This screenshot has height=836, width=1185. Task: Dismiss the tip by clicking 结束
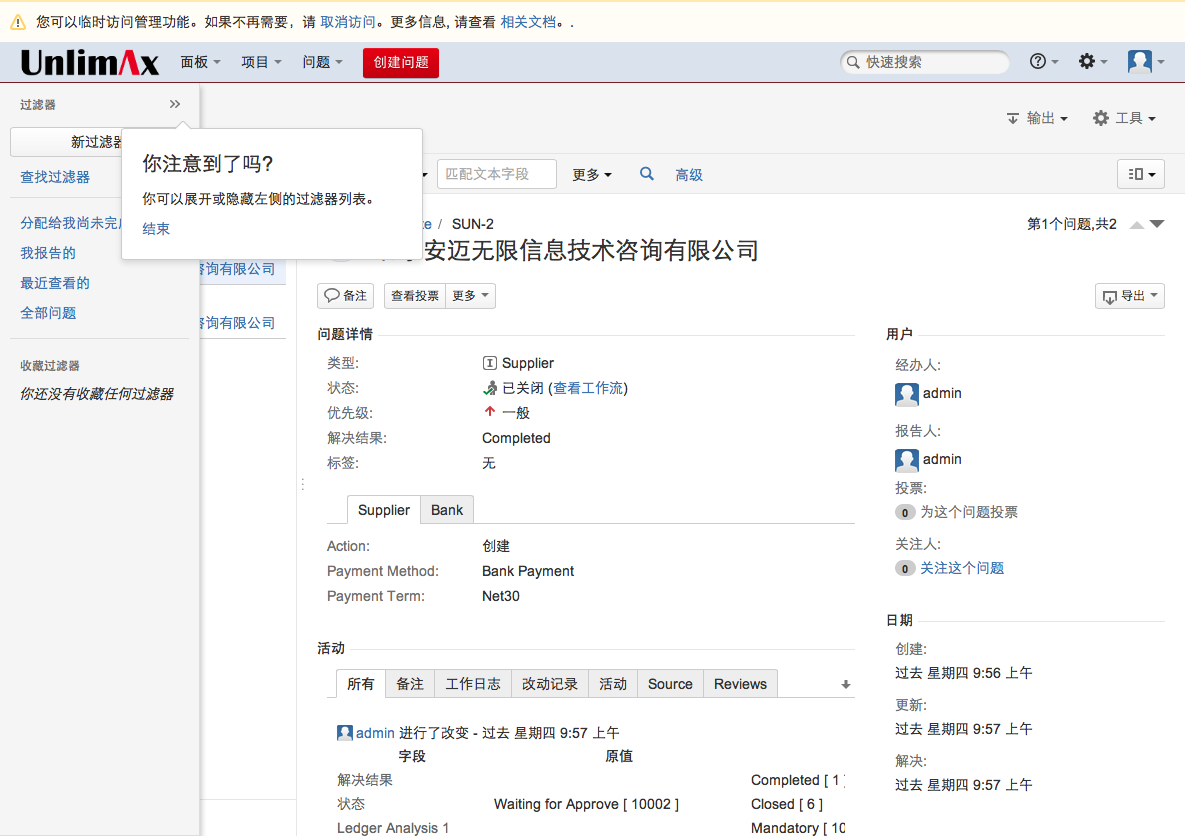[156, 229]
